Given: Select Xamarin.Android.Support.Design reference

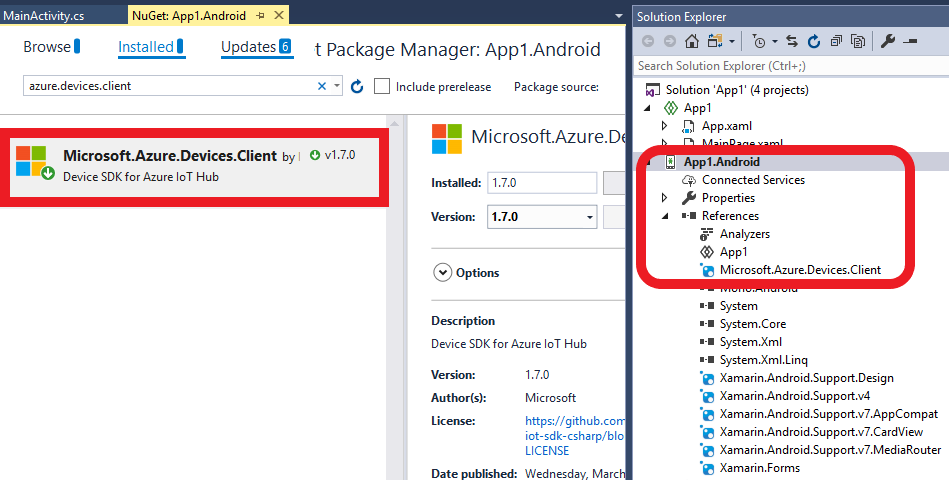Looking at the screenshot, I should coord(806,378).
